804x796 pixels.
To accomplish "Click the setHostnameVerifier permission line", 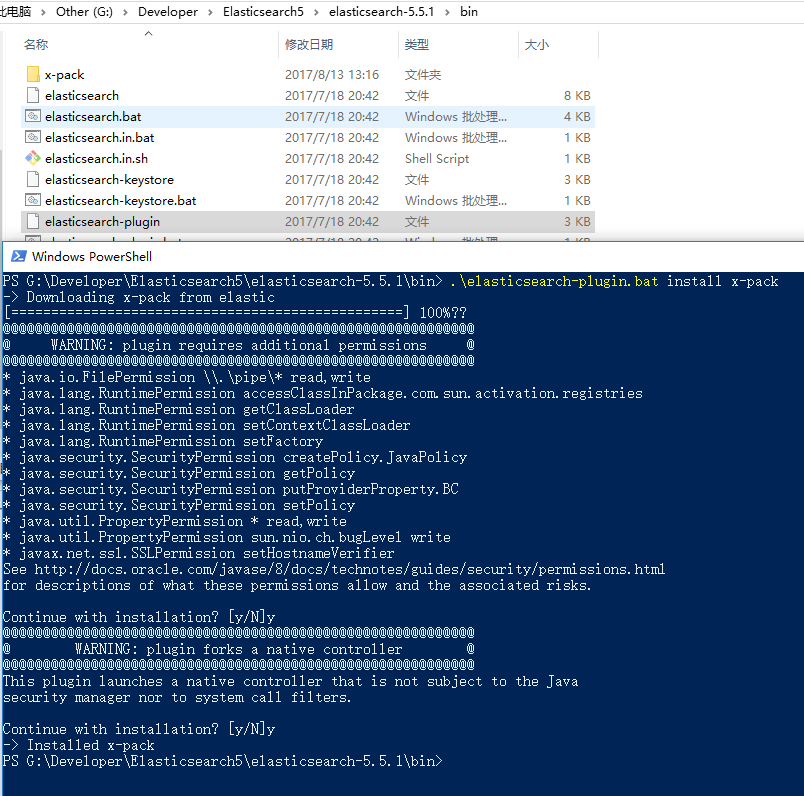I will [199, 553].
